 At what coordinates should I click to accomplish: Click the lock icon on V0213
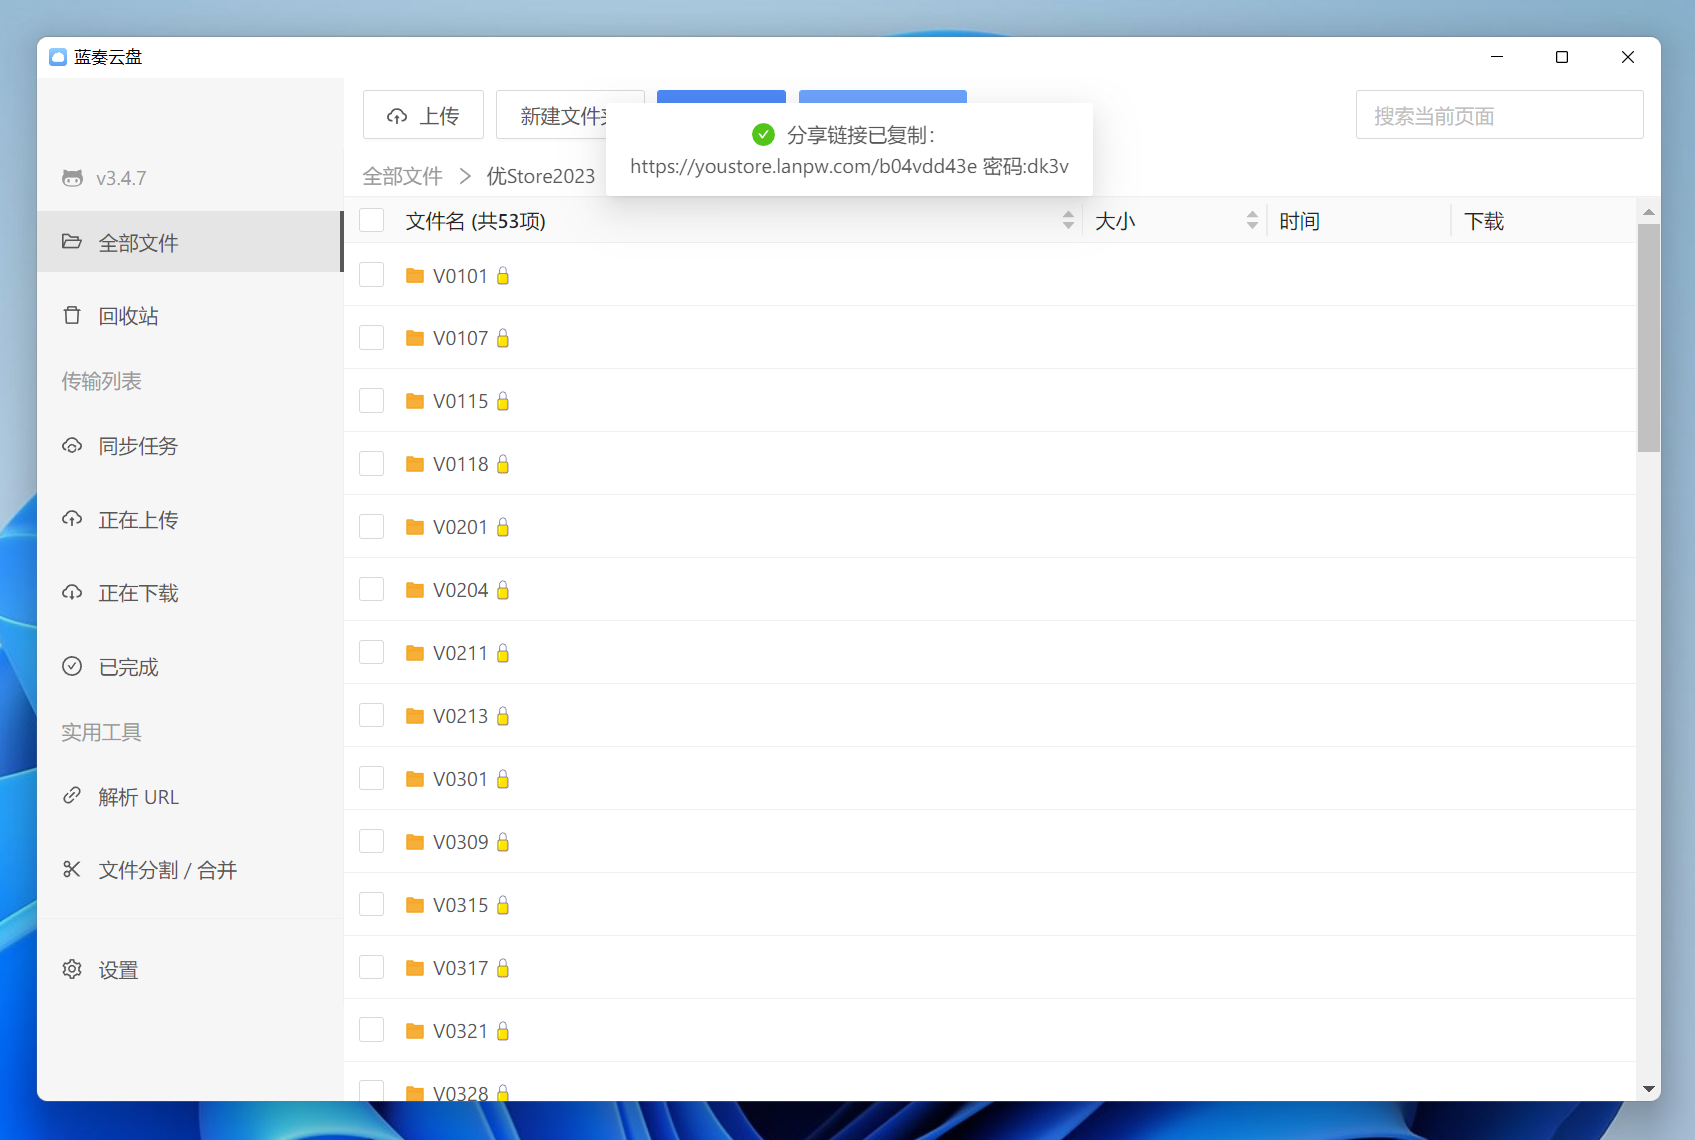point(503,716)
